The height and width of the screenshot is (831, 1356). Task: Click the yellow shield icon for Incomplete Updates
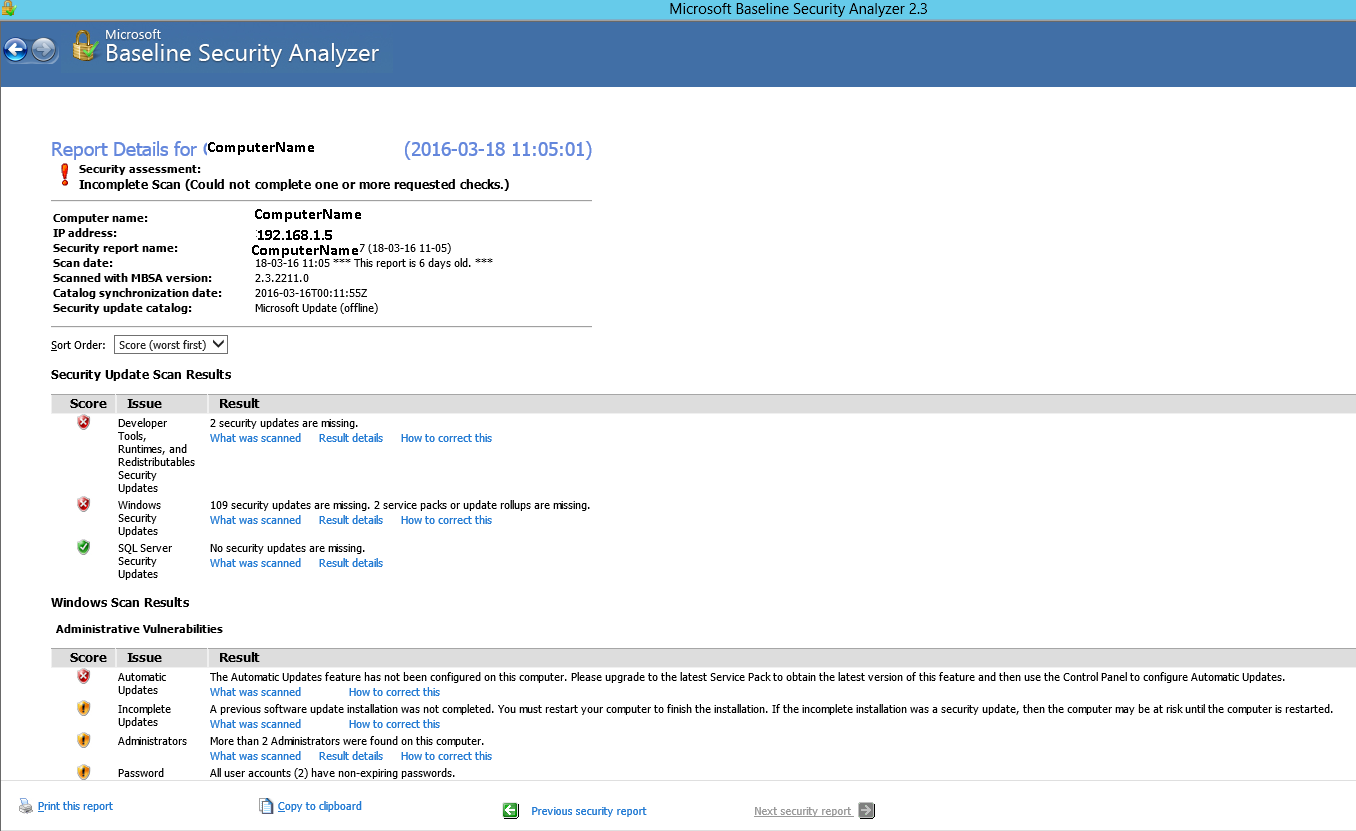pos(84,709)
